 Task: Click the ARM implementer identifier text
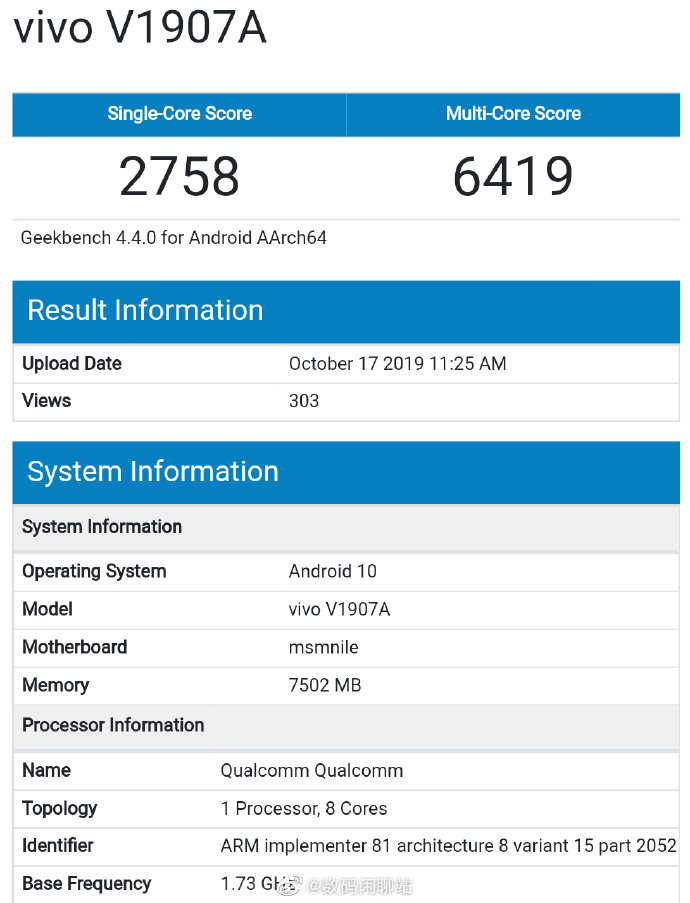click(x=448, y=846)
